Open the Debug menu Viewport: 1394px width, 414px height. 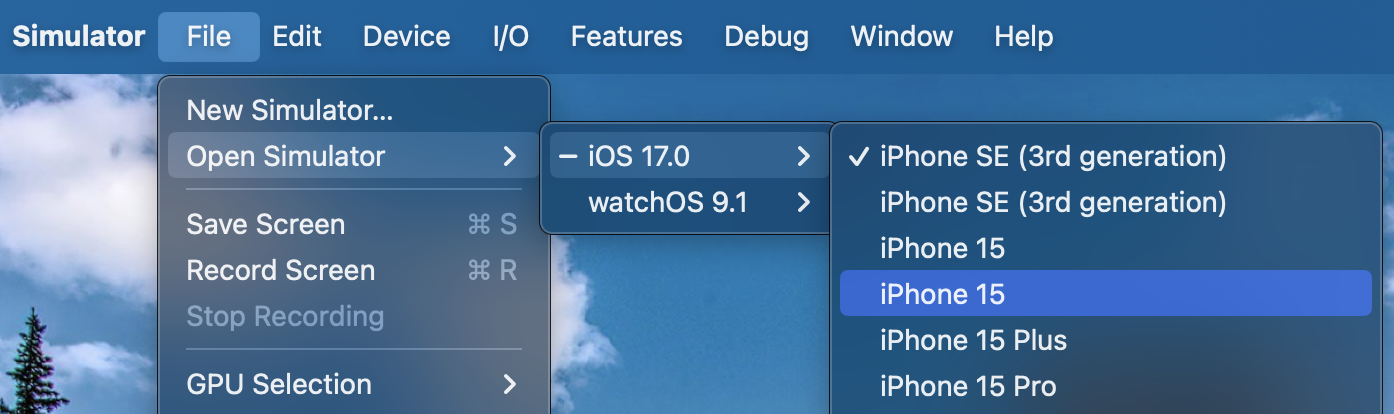pyautogui.click(x=766, y=37)
